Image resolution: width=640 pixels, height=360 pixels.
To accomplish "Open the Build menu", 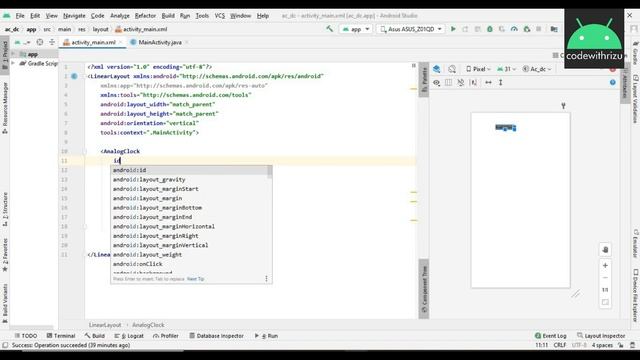I will click(168, 16).
